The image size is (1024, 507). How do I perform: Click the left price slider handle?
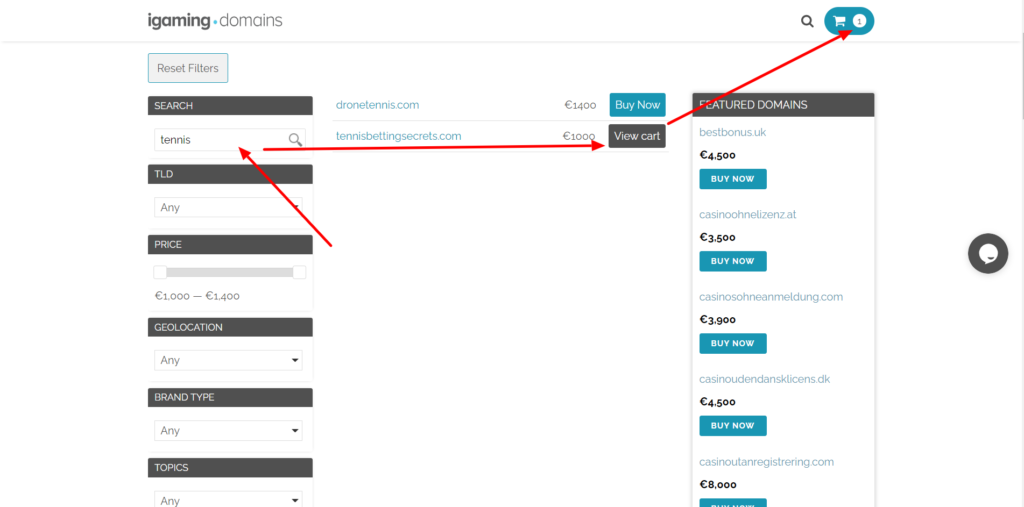coord(160,272)
